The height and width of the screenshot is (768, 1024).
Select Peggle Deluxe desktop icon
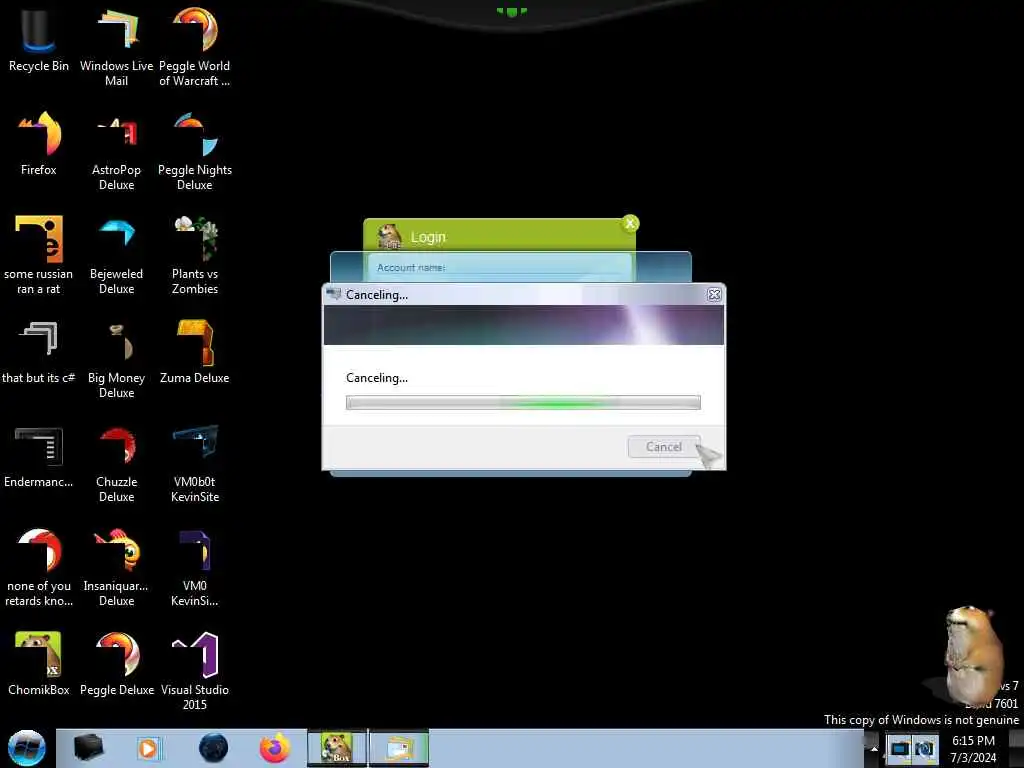tap(116, 664)
